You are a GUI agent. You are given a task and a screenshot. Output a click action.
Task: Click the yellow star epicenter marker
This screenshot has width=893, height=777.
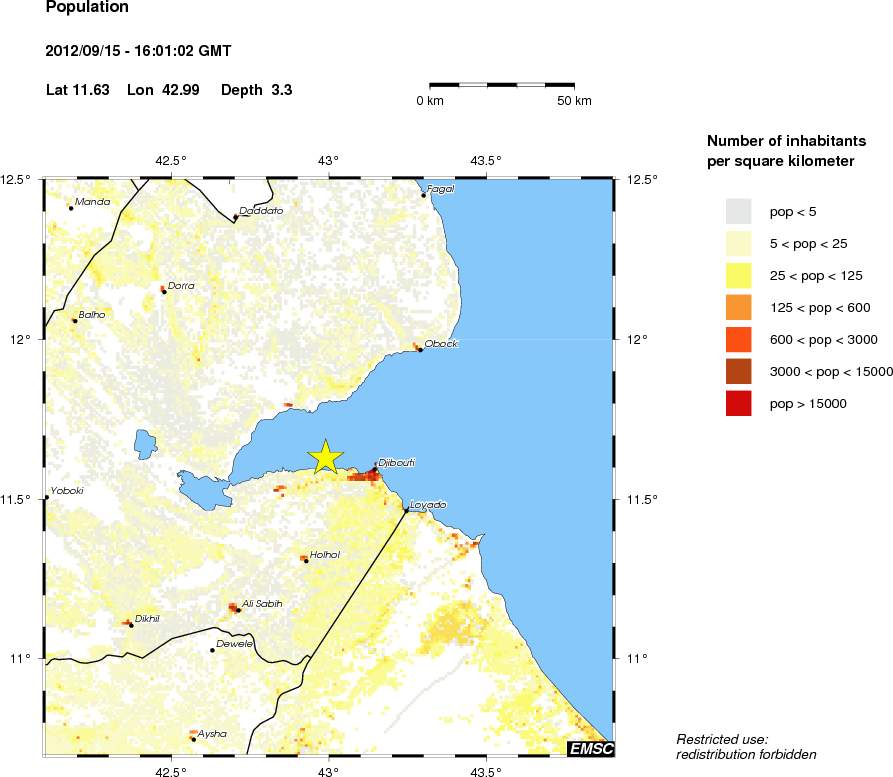[x=325, y=456]
